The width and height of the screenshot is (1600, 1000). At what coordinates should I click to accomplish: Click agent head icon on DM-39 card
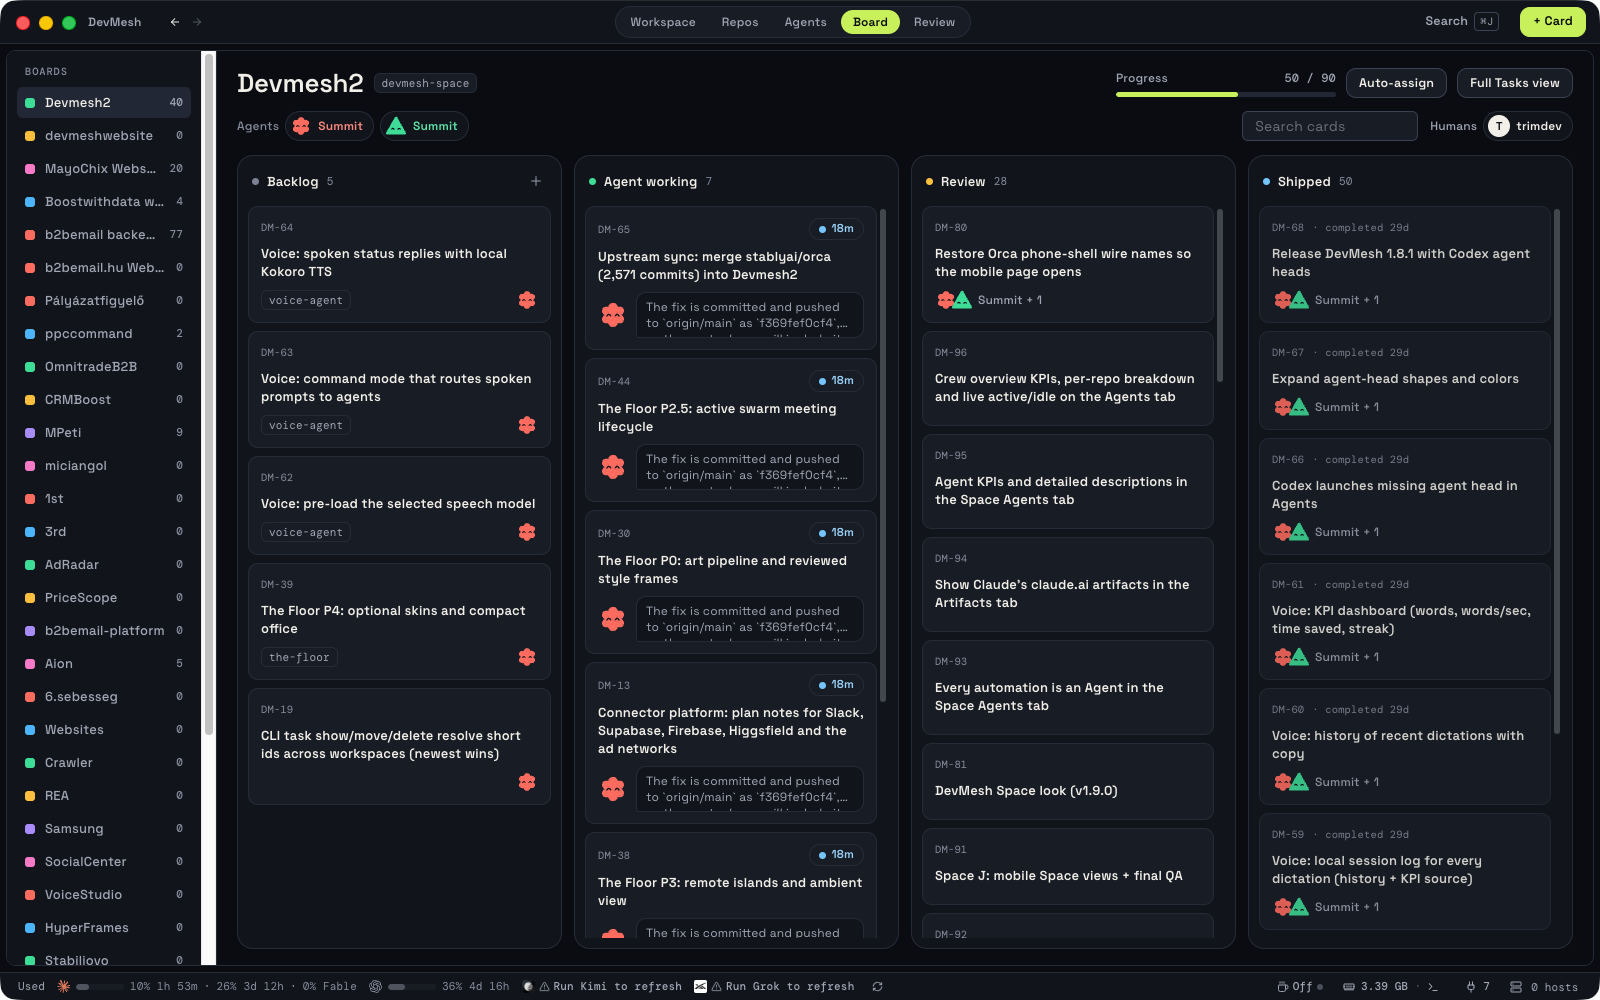(x=527, y=657)
